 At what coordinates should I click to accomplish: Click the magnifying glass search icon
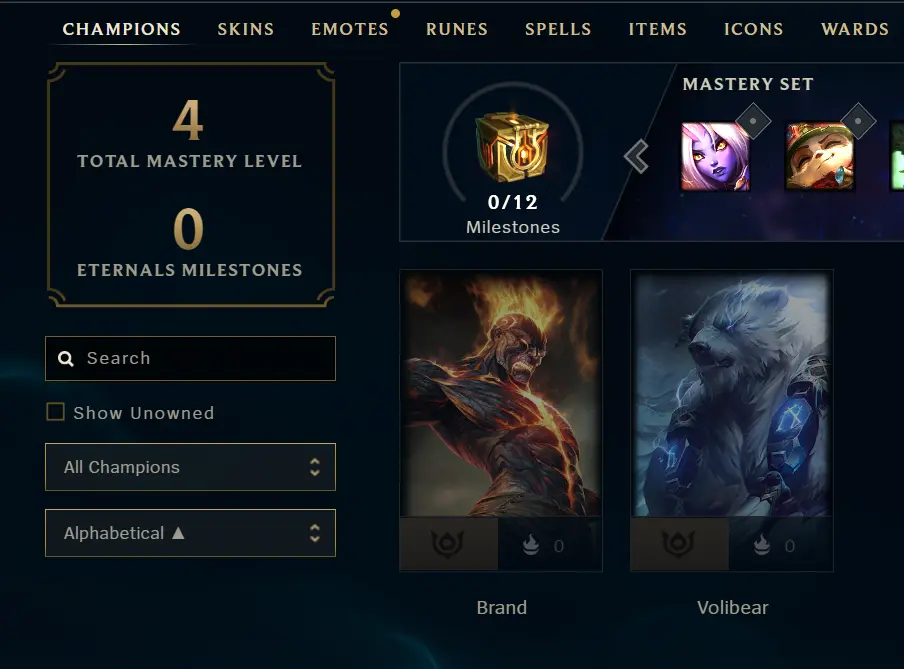click(x=66, y=359)
